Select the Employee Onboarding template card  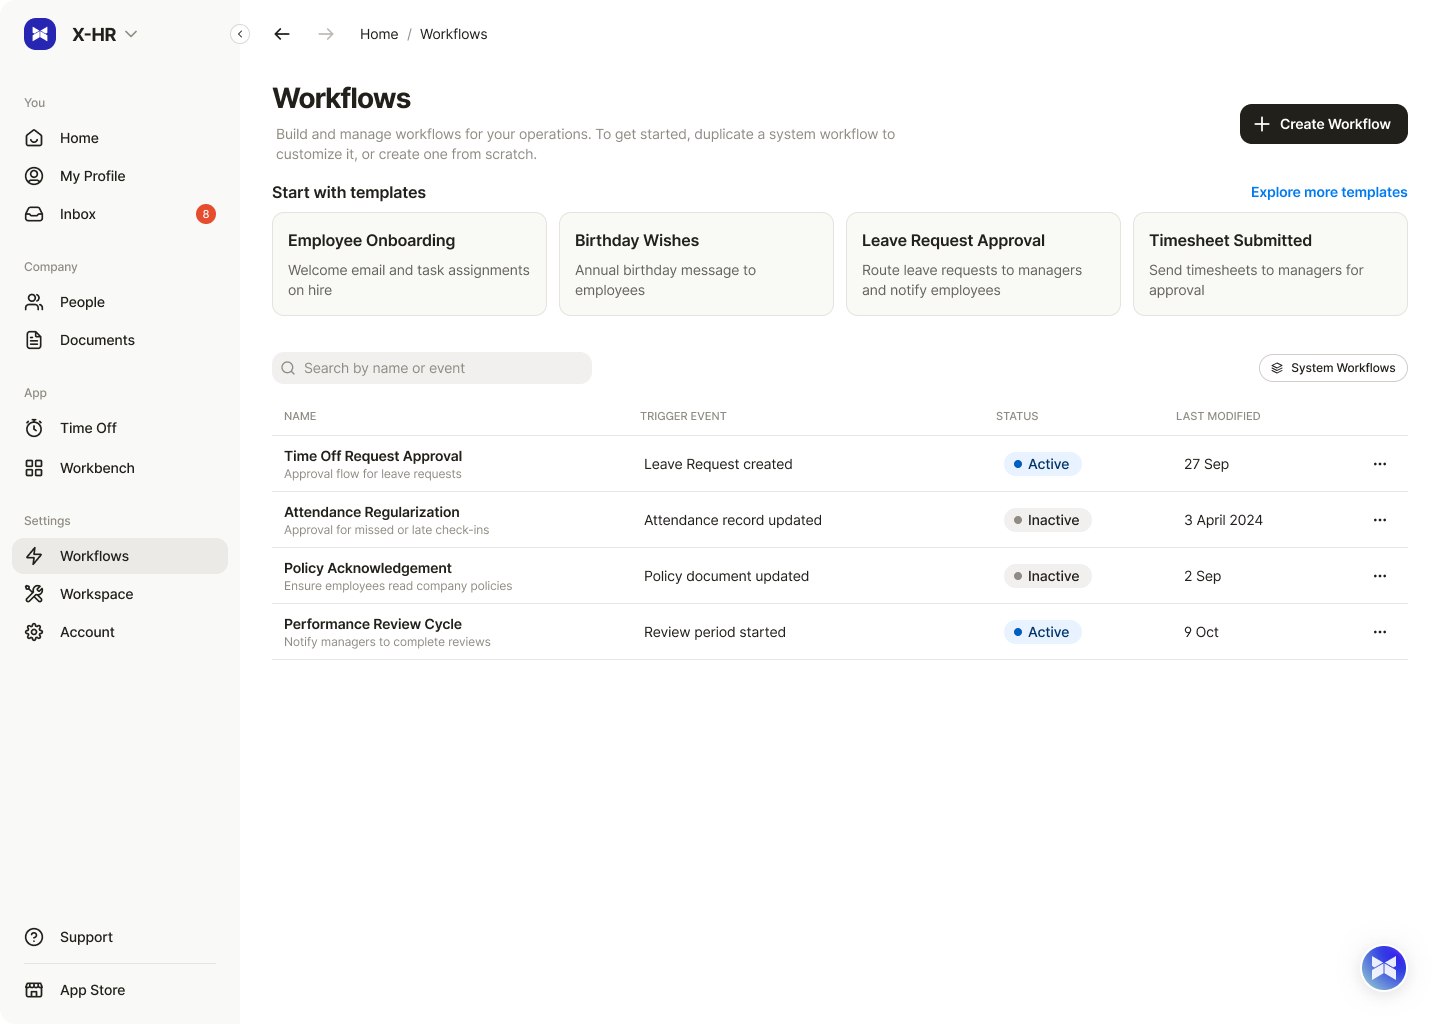[409, 264]
